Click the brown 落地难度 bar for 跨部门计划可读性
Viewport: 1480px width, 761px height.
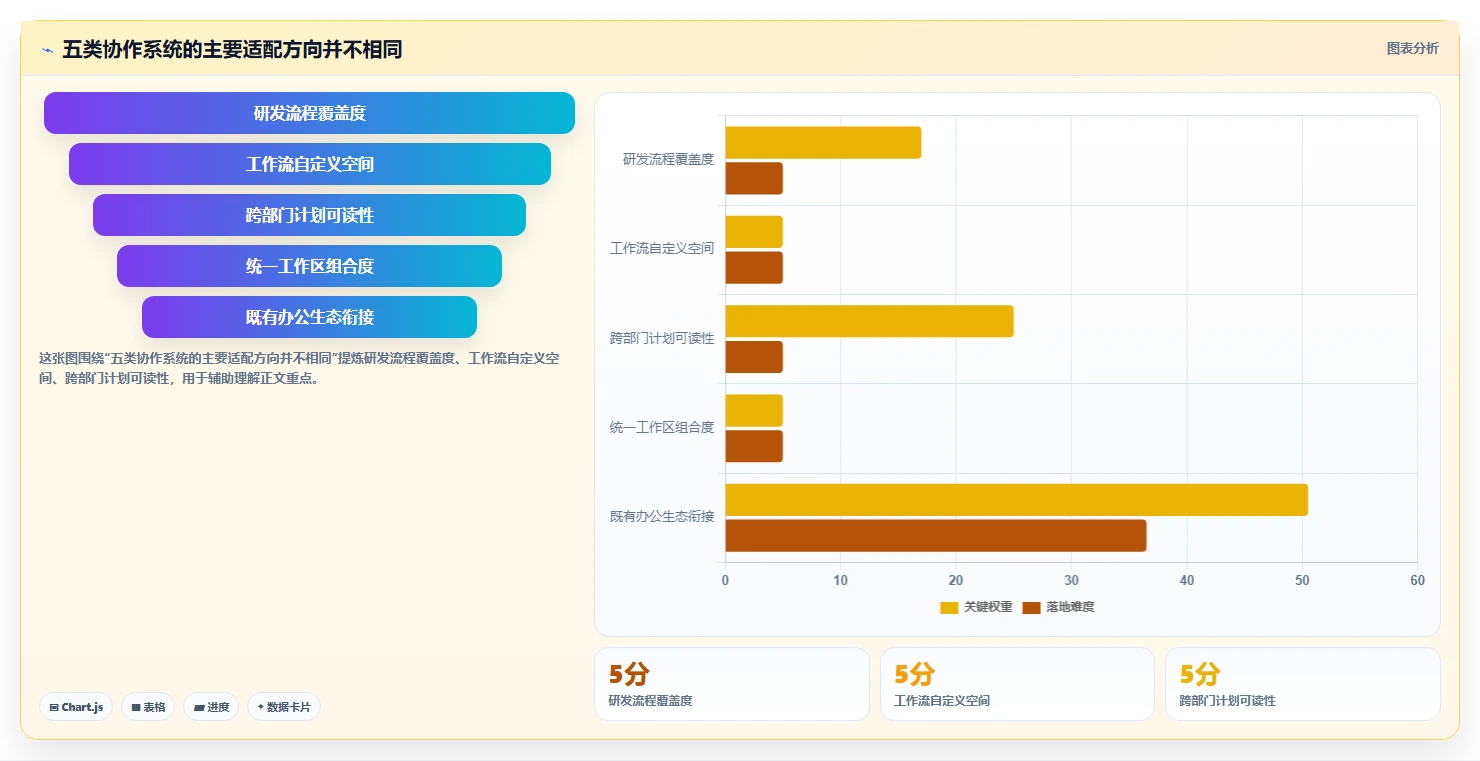754,357
